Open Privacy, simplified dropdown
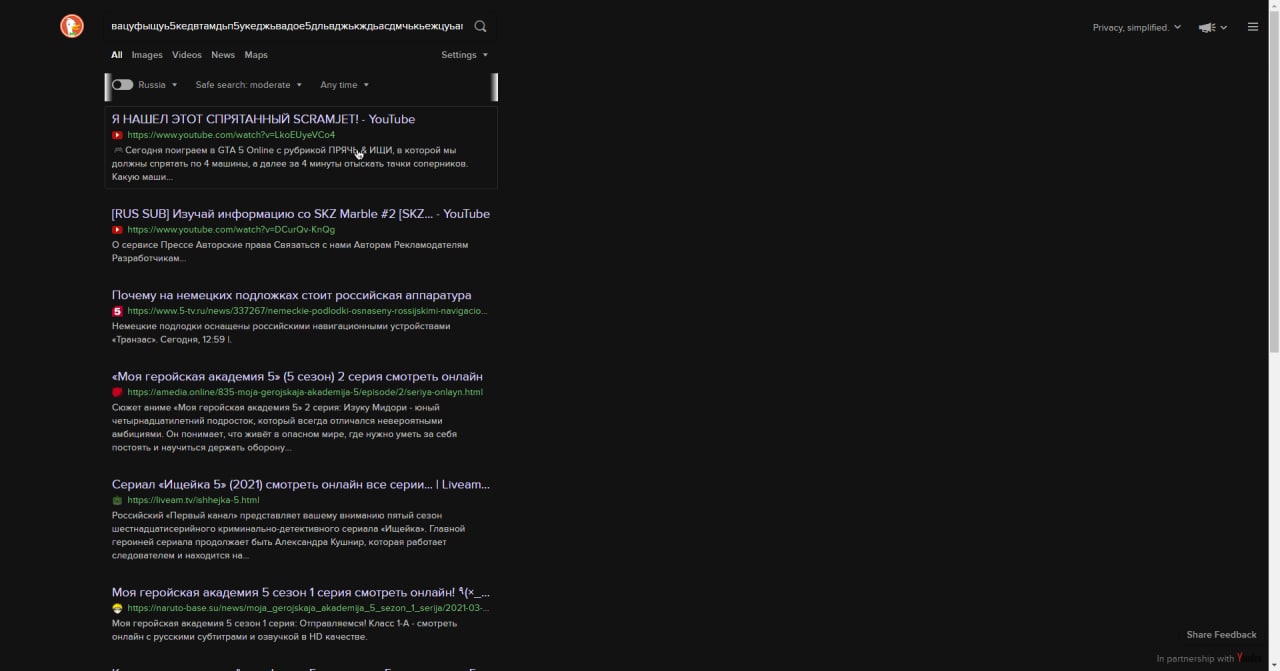This screenshot has height=671, width=1280. click(1137, 27)
